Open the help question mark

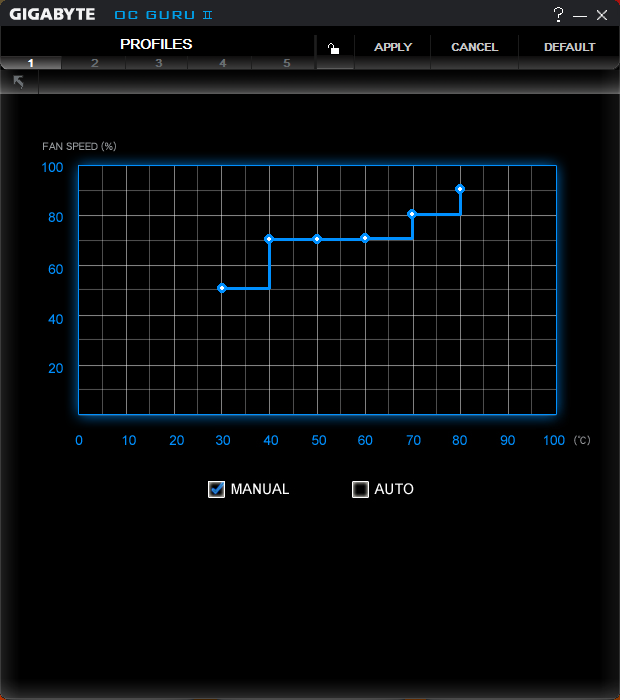pyautogui.click(x=558, y=15)
